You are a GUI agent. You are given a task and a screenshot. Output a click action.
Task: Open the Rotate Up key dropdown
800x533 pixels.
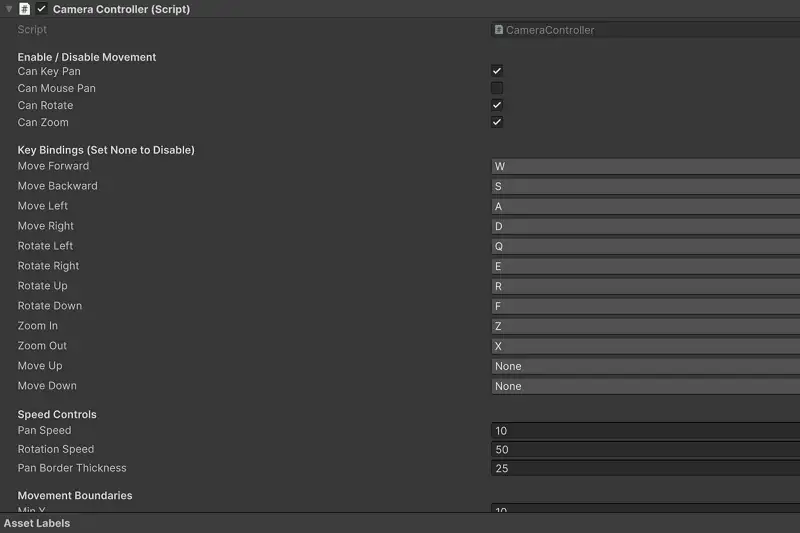(645, 286)
